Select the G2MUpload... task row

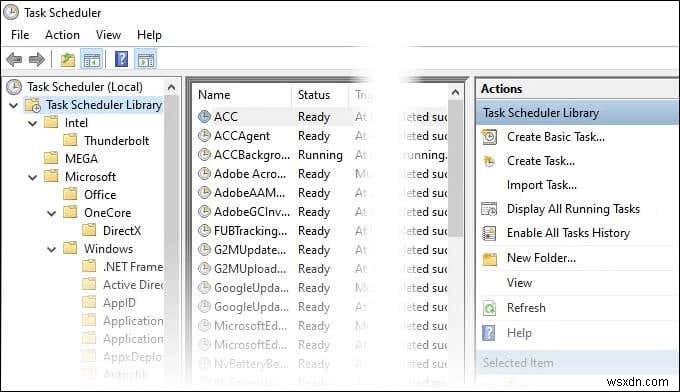pos(322,269)
